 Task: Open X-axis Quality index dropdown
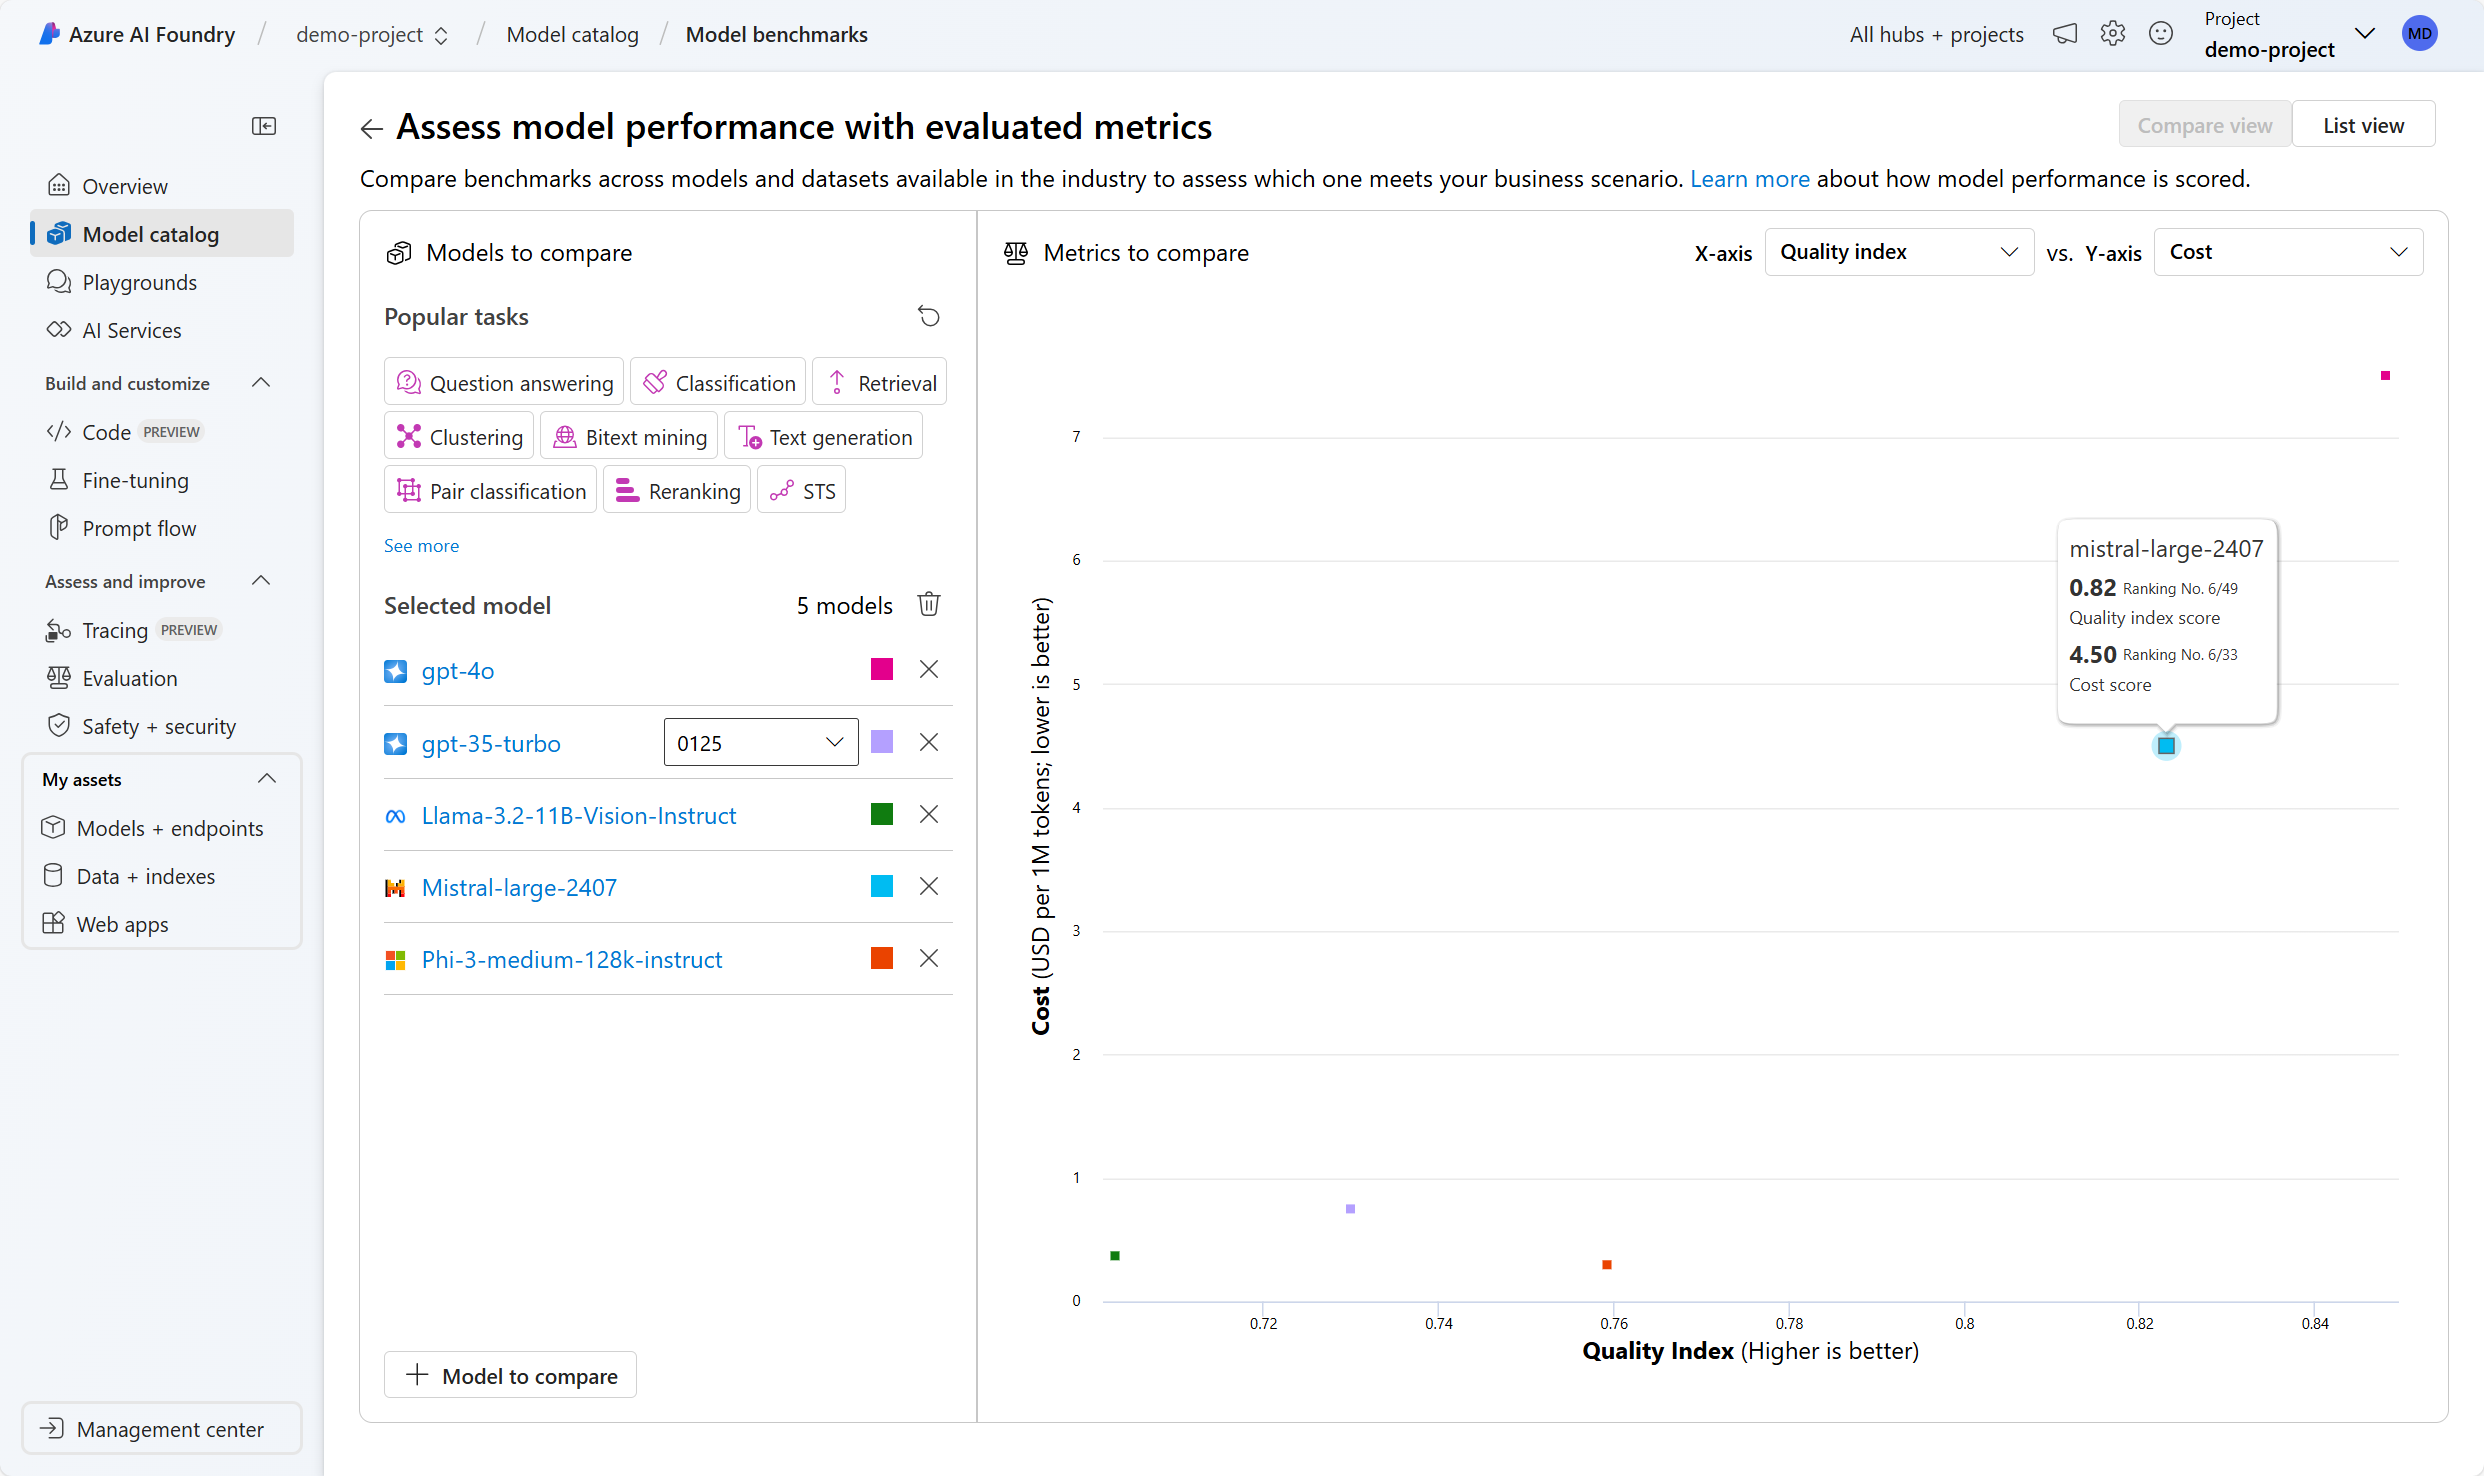tap(1899, 252)
